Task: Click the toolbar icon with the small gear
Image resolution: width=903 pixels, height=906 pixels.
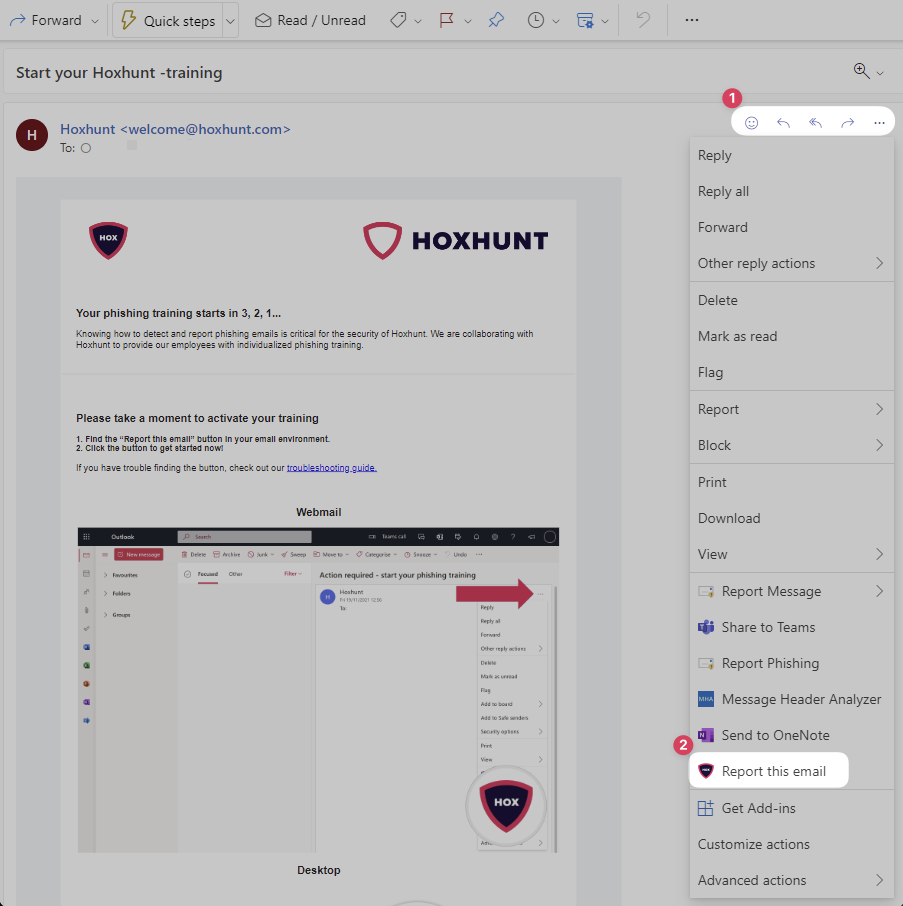Action: (585, 20)
